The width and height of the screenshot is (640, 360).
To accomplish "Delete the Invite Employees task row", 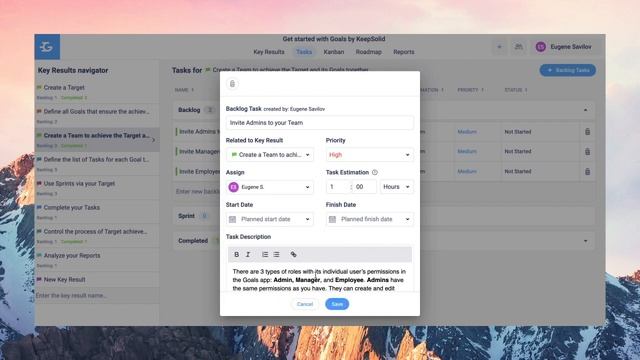I will click(x=587, y=171).
